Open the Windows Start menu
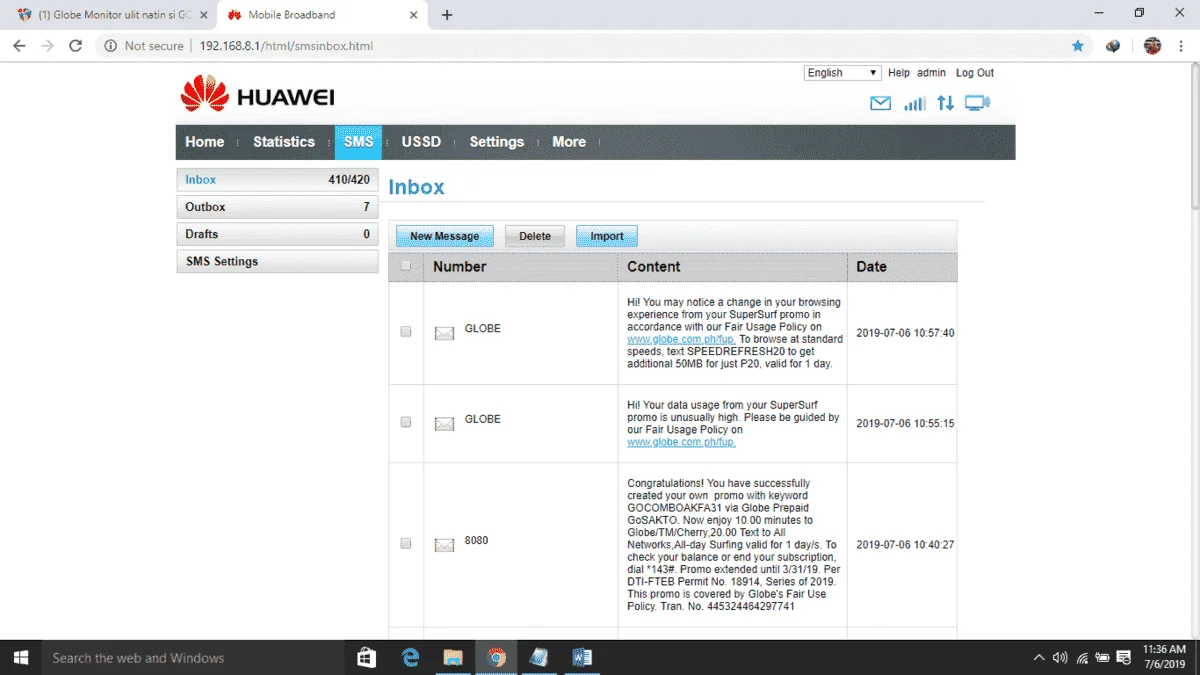This screenshot has width=1200, height=675. [20, 657]
